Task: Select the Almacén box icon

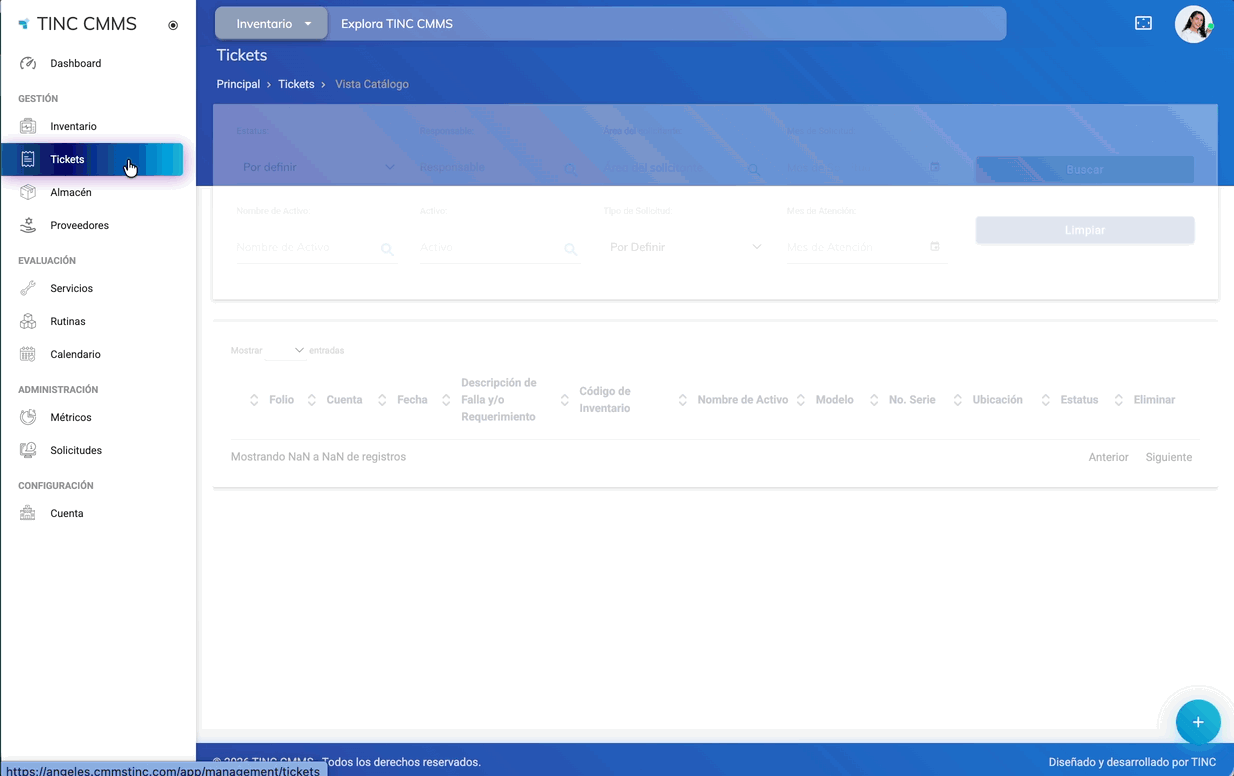Action: tap(28, 192)
